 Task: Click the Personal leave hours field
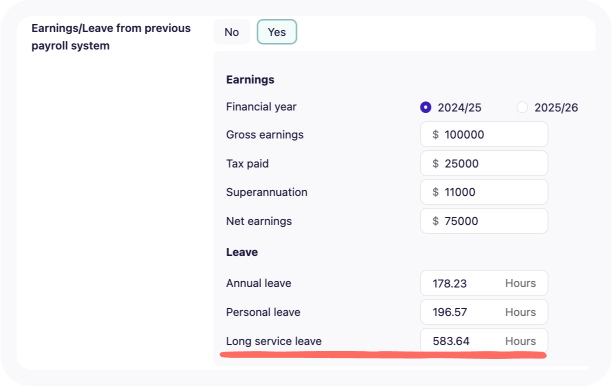tap(484, 312)
